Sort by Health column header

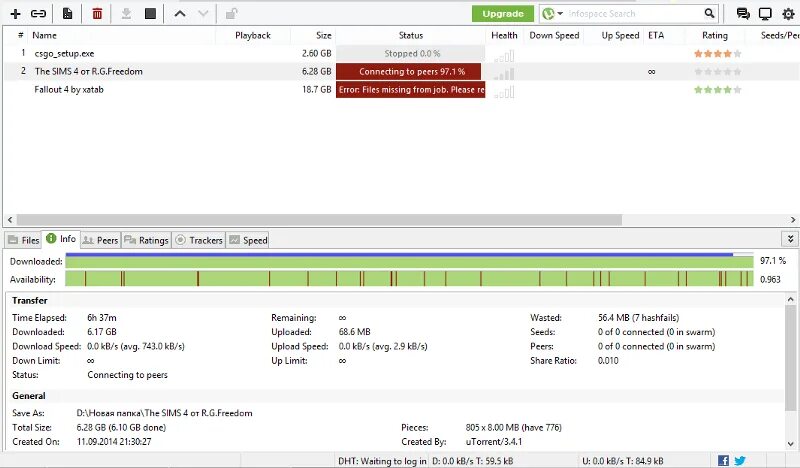[x=504, y=35]
